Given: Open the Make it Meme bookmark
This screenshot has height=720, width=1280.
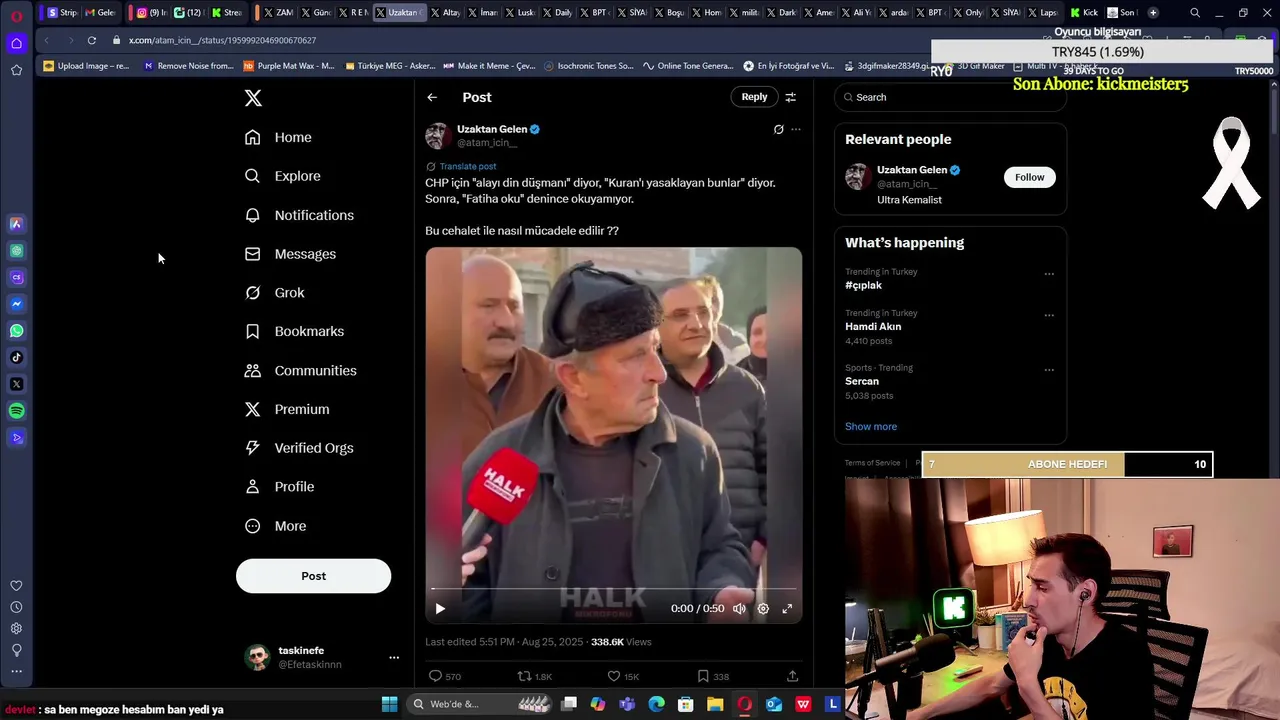Looking at the screenshot, I should 489,66.
